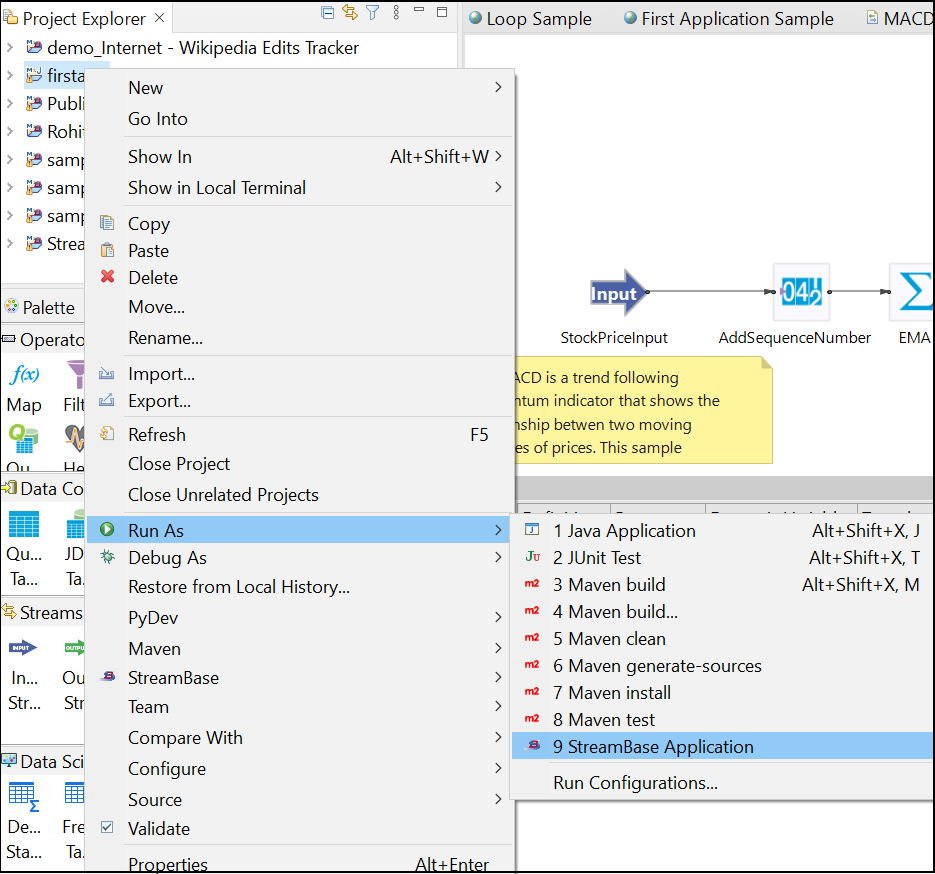This screenshot has height=874, width=935.
Task: Expand the firsta project node
Action: coord(10,75)
